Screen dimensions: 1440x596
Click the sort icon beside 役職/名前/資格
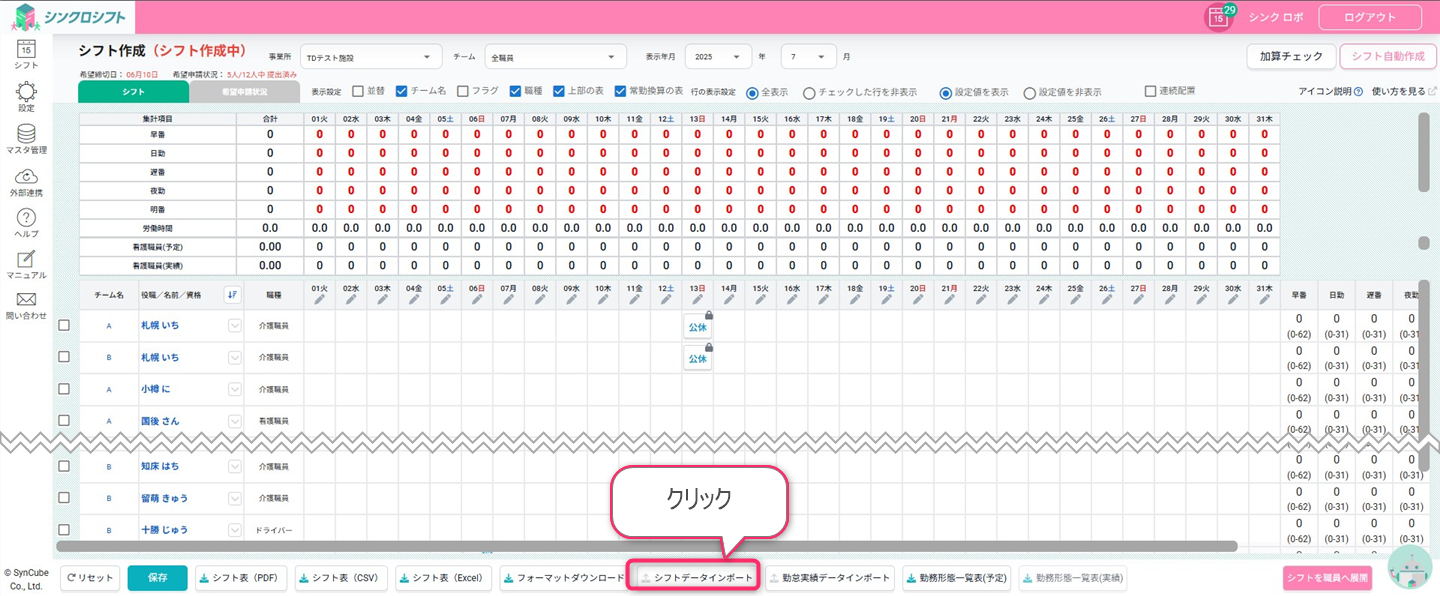232,294
